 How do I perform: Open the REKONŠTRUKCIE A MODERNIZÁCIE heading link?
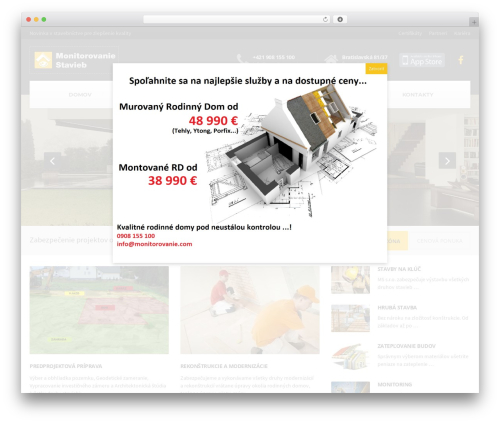coord(224,366)
